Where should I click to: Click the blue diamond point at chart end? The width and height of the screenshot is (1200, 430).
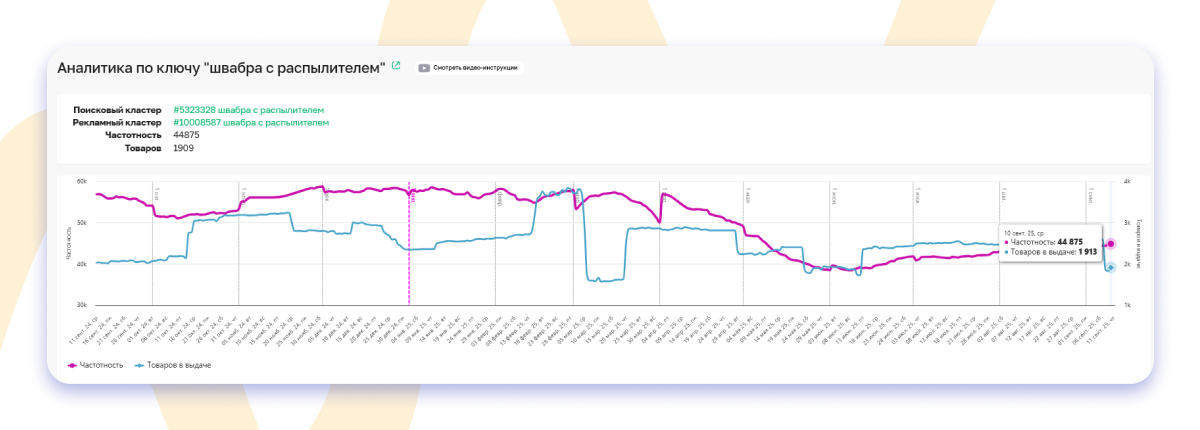coord(1110,267)
